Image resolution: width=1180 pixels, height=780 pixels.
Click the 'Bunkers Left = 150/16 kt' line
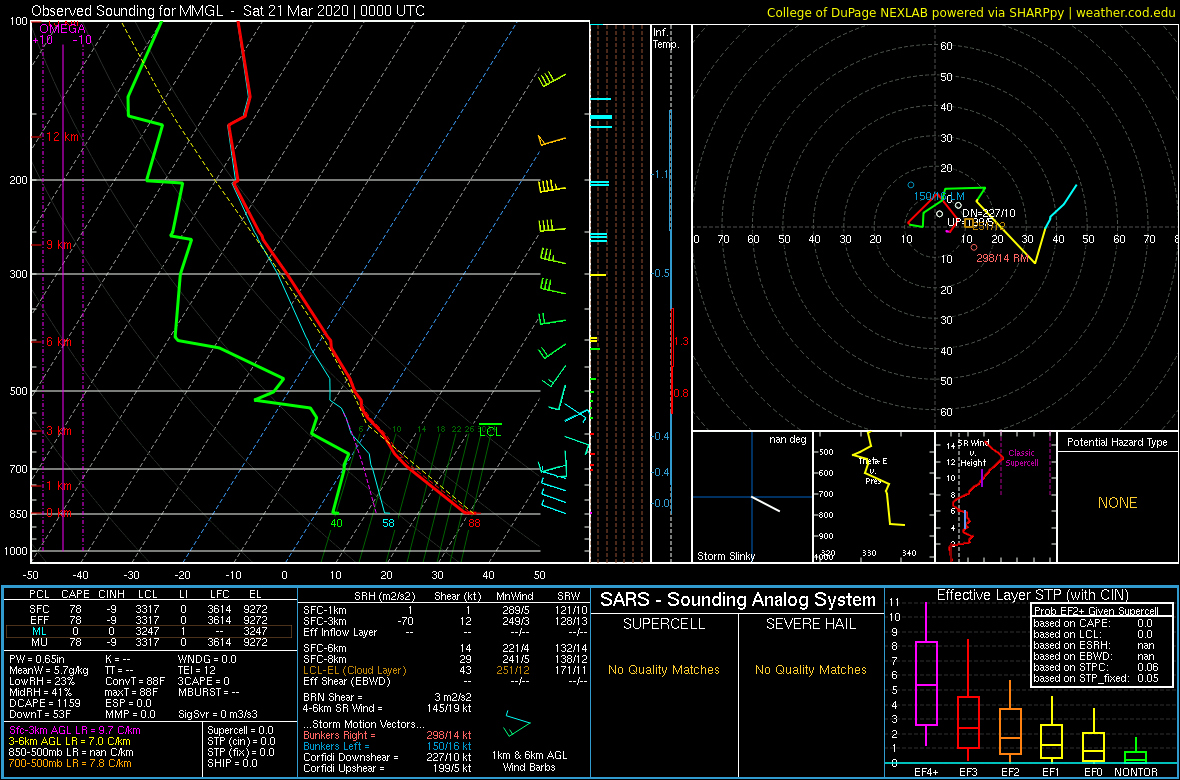(x=387, y=745)
